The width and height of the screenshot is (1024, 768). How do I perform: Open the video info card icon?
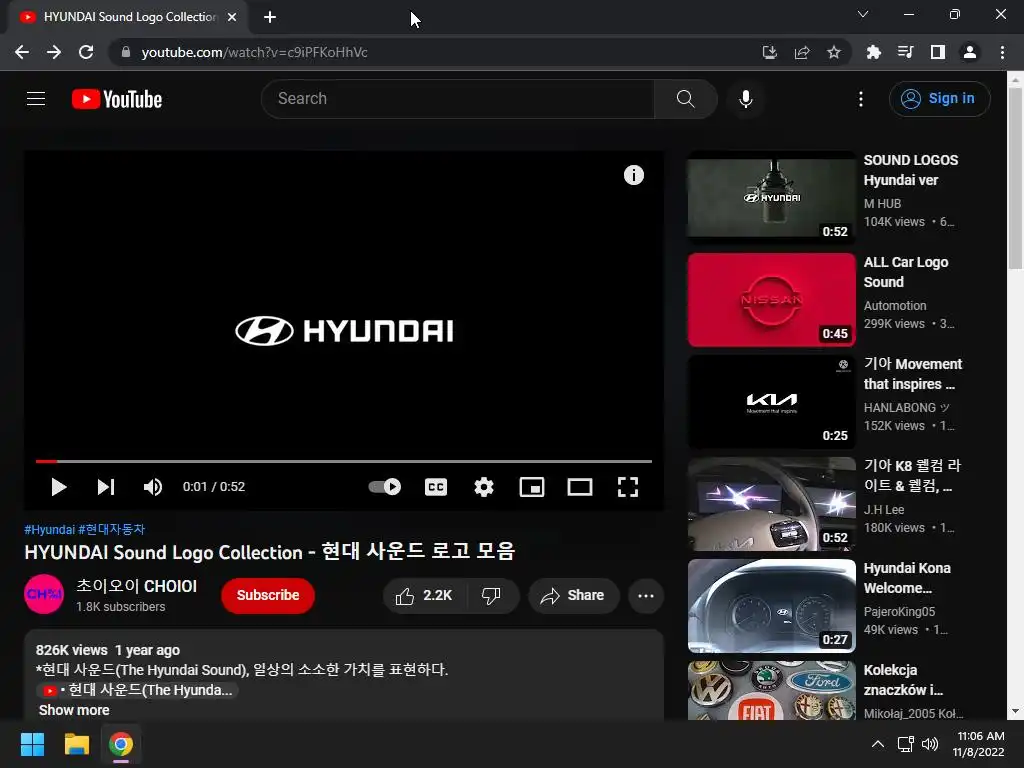[x=633, y=175]
